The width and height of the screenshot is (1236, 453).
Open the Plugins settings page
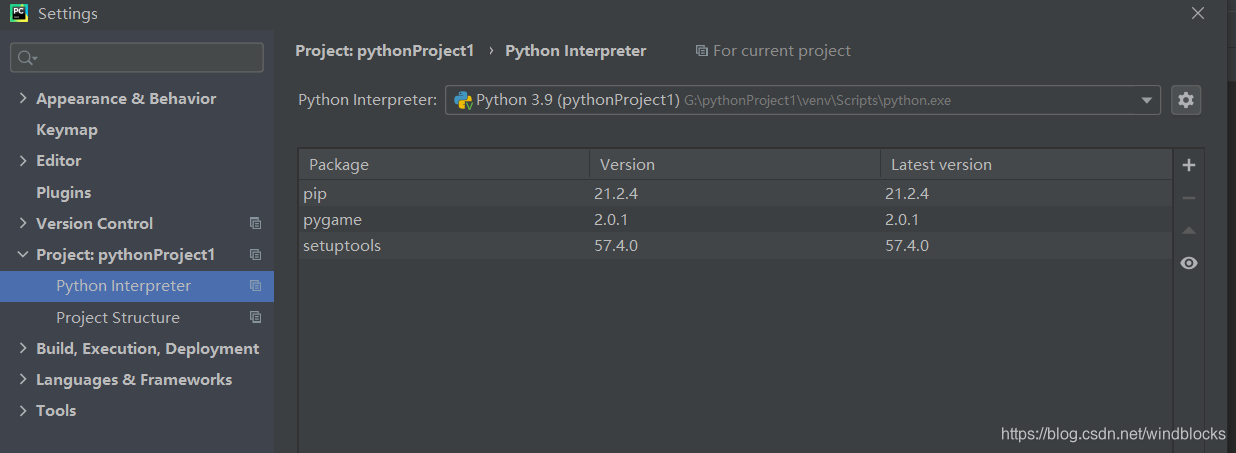63,192
